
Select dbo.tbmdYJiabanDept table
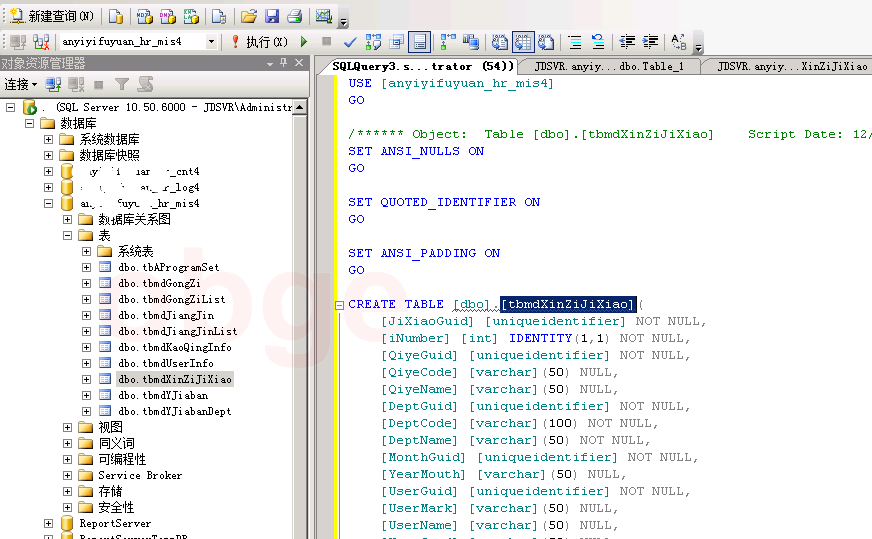[175, 412]
